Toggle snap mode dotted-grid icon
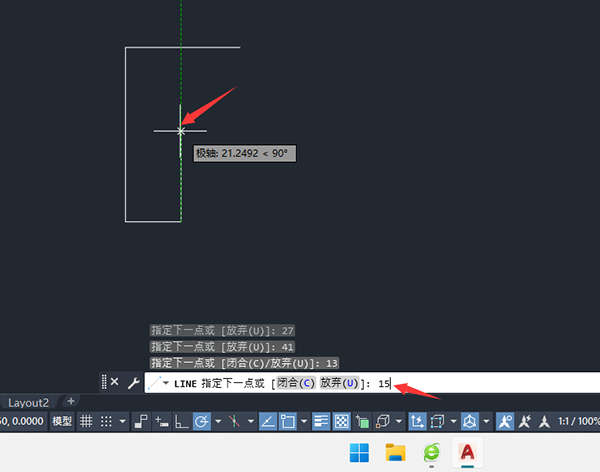Image resolution: width=600 pixels, height=472 pixels. 106,421
